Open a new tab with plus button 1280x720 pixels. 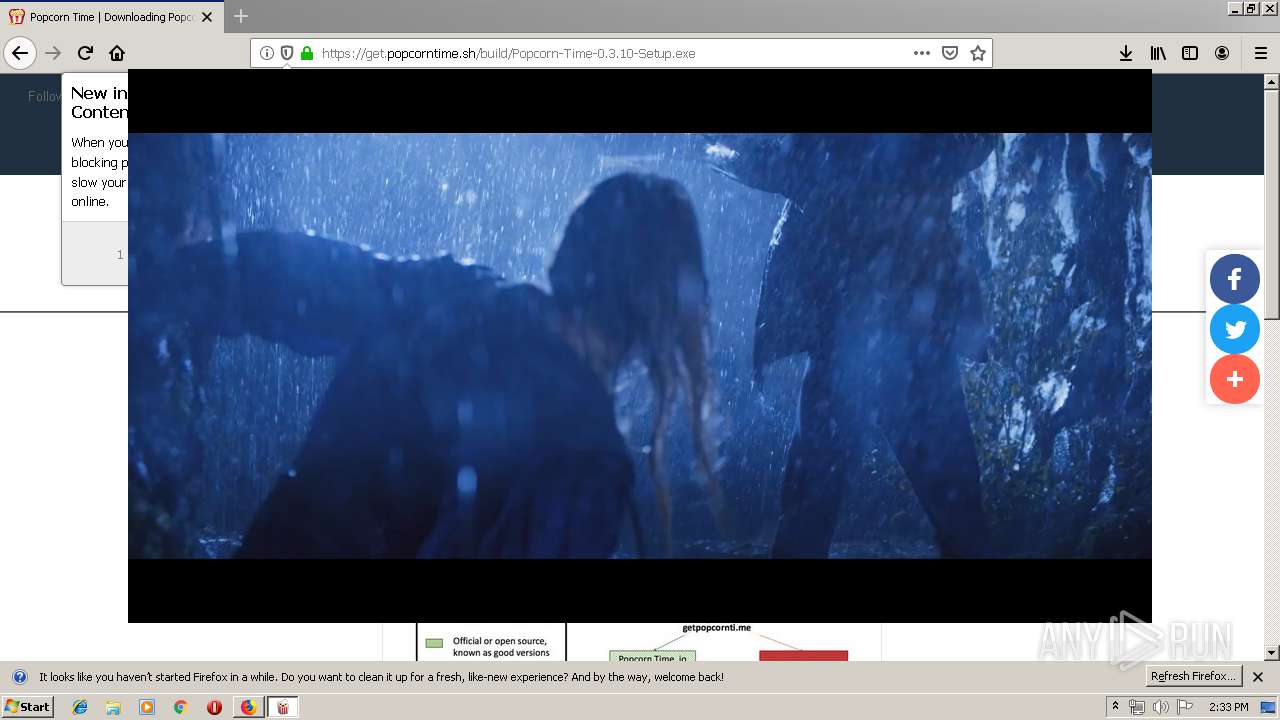(241, 16)
